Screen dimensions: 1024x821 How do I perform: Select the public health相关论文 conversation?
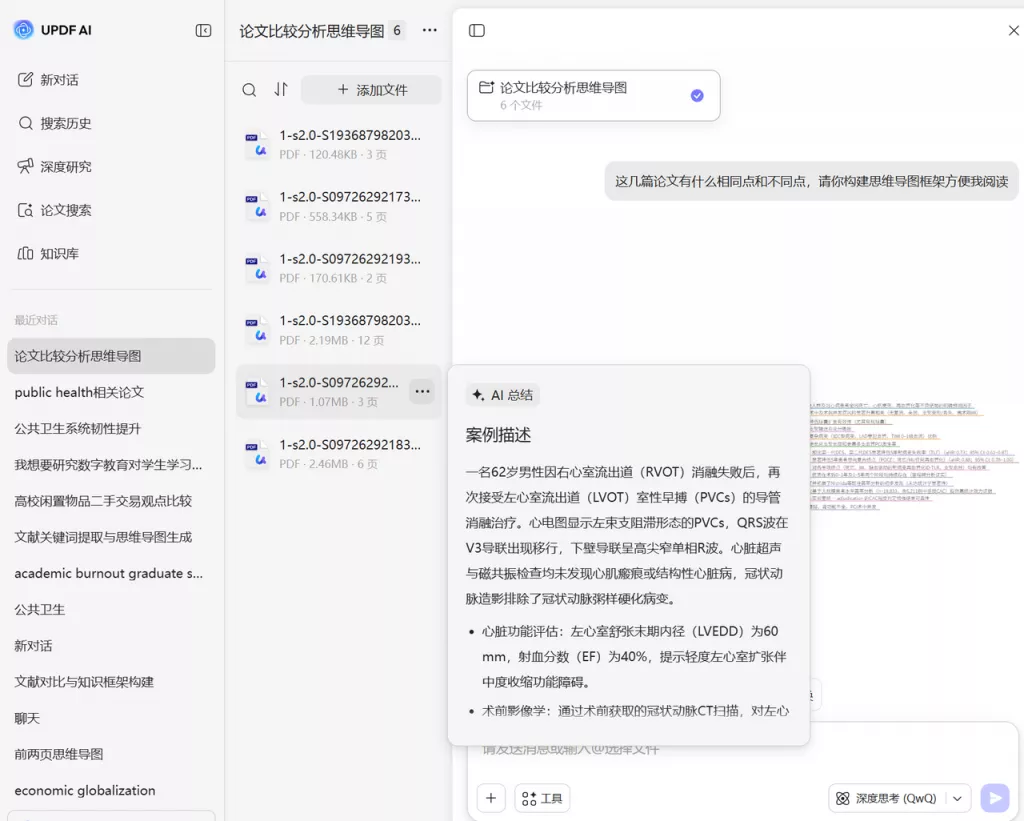[x=110, y=392]
